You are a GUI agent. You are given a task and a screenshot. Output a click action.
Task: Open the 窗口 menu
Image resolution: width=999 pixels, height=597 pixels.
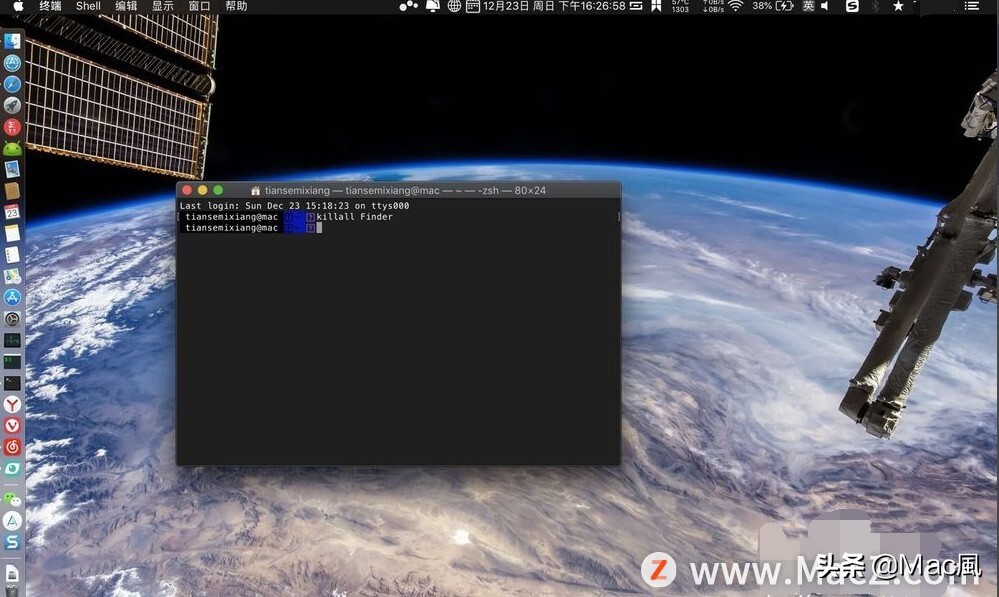(x=199, y=6)
